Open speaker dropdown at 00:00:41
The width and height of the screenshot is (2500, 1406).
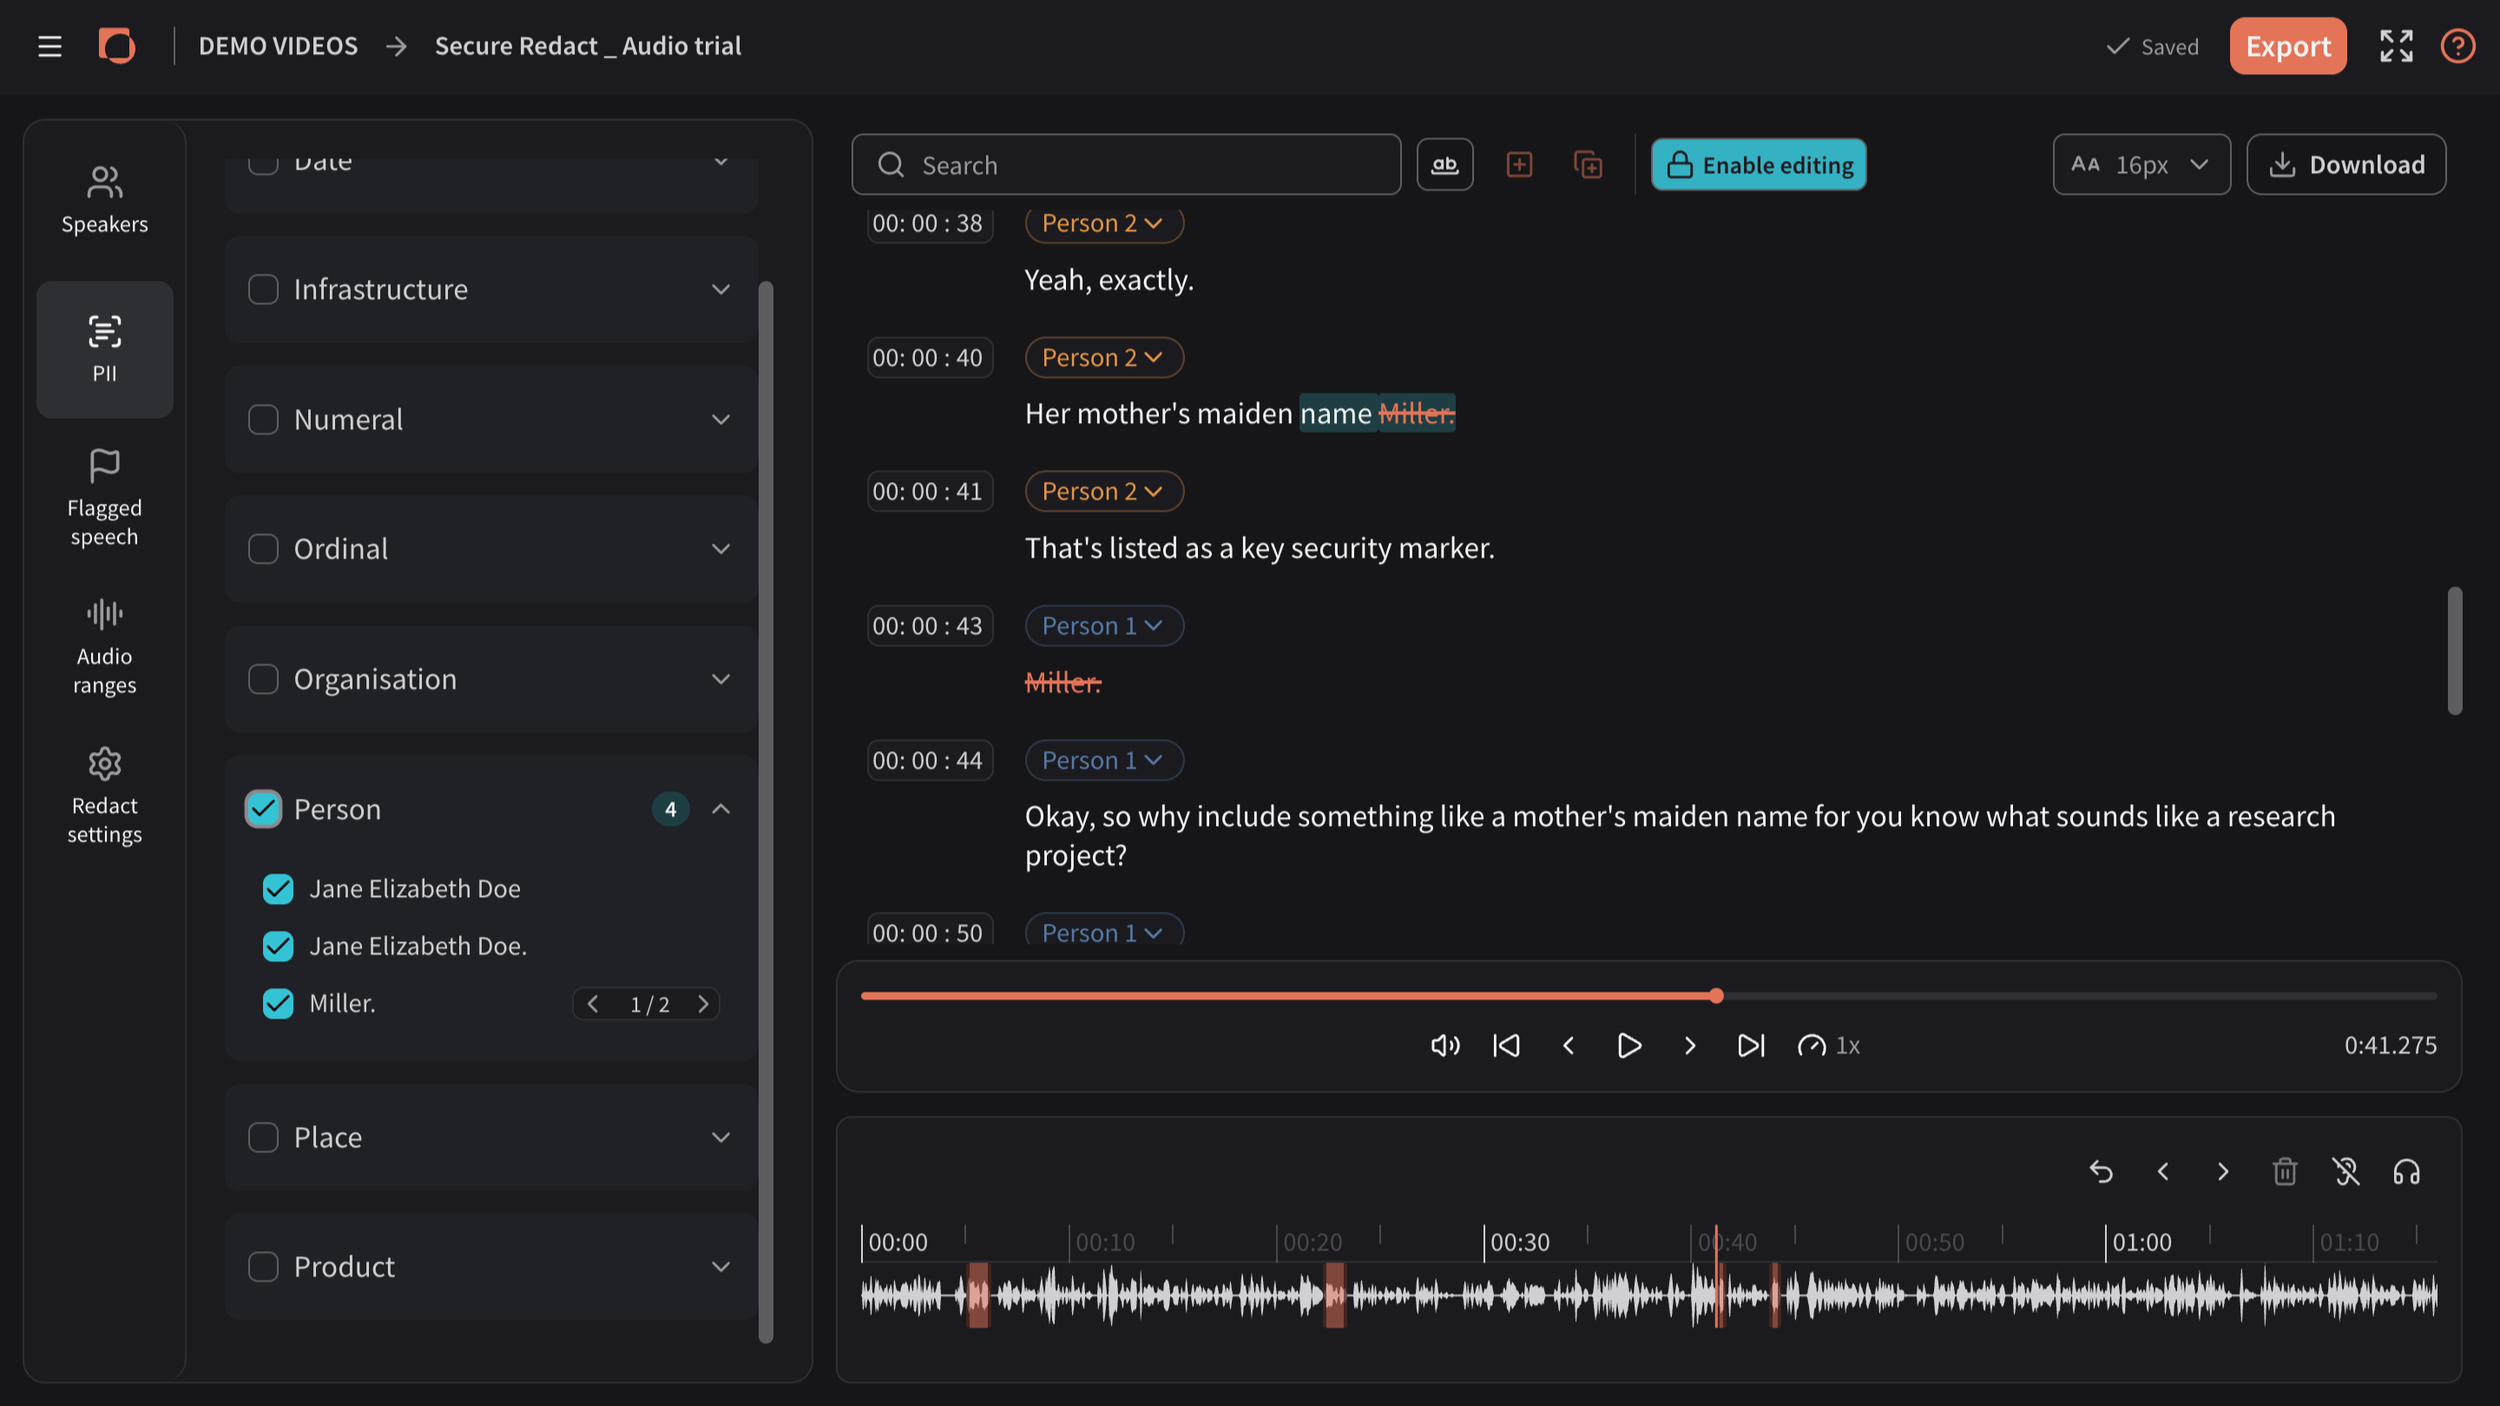click(1104, 491)
